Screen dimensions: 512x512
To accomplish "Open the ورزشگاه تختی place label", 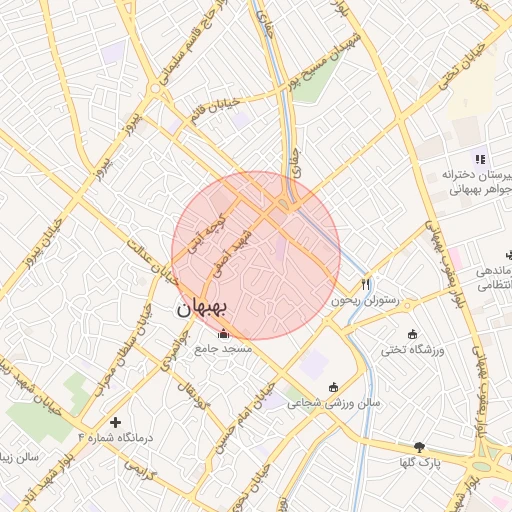I will [x=413, y=350].
